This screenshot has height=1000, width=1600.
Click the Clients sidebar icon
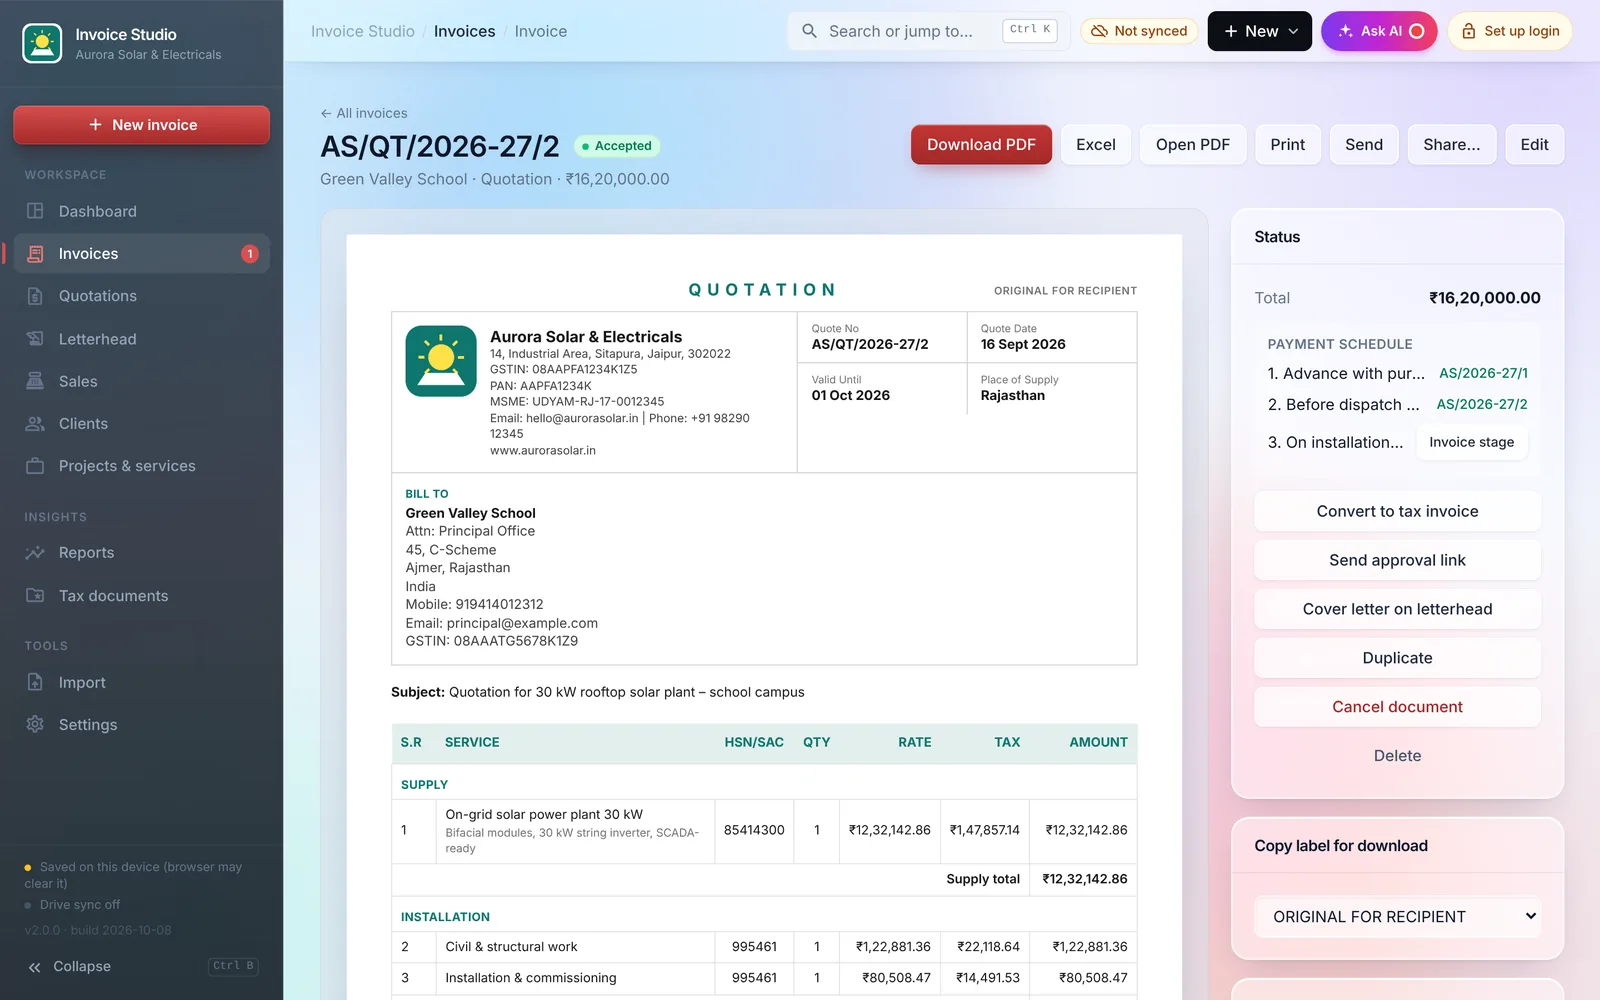(x=35, y=424)
